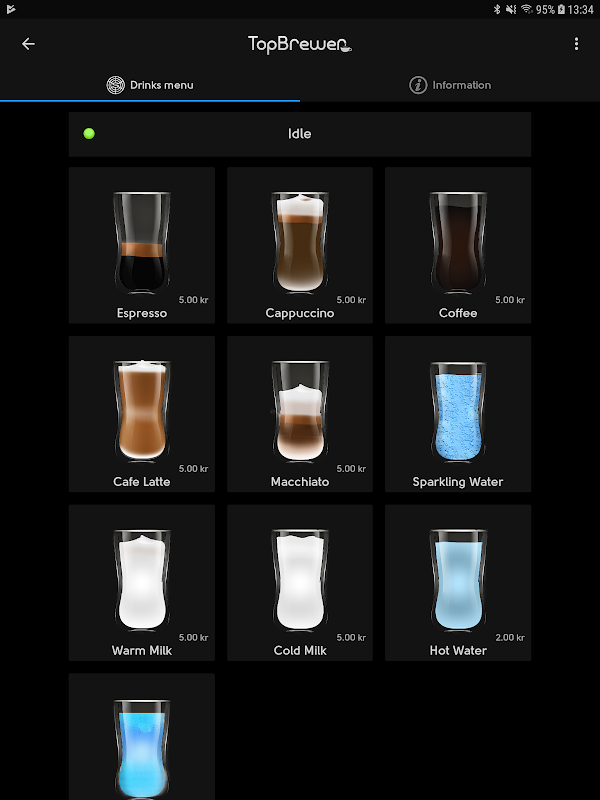Image resolution: width=600 pixels, height=800 pixels.
Task: Pick the Warm Milk glass
Action: click(142, 581)
